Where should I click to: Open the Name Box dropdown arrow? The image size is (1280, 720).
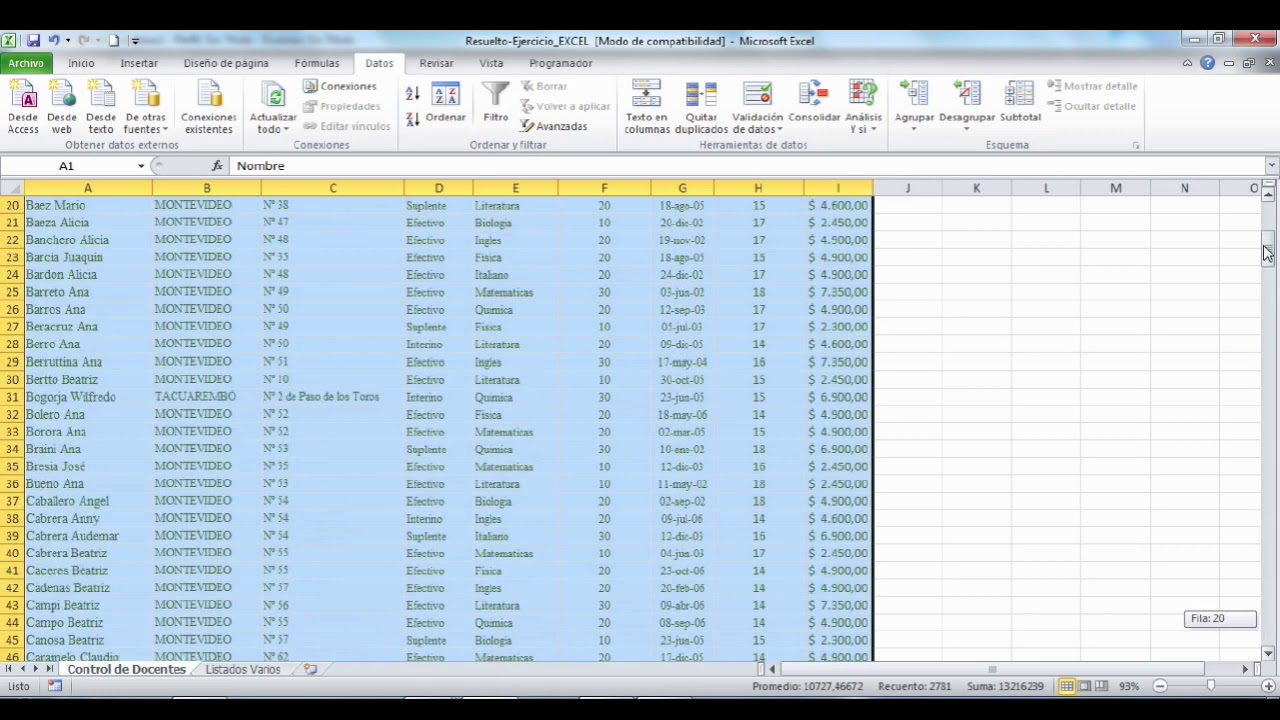(141, 166)
